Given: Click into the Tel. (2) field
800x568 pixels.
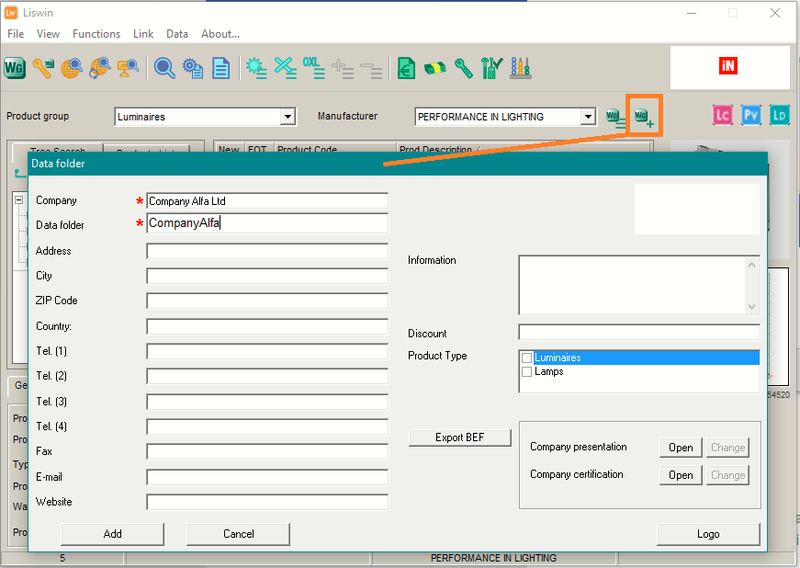Looking at the screenshot, I should tap(267, 377).
